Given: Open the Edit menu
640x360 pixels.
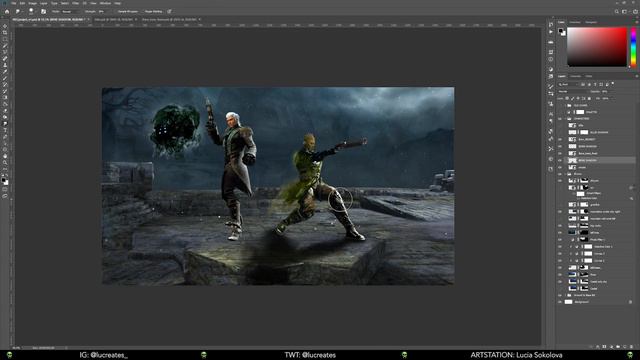Looking at the screenshot, I should click(22, 3).
